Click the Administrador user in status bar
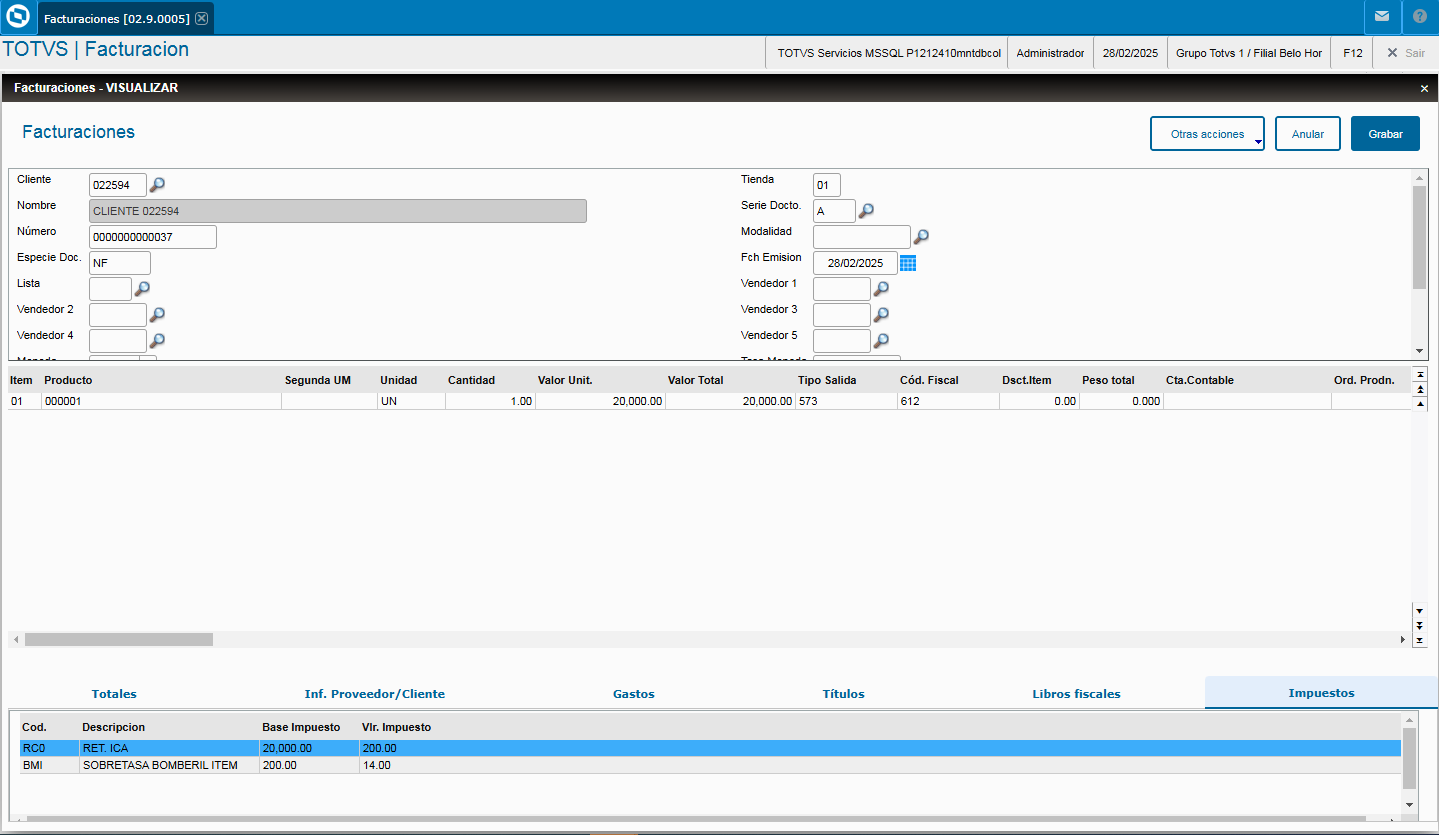The width and height of the screenshot is (1439, 835). click(x=1050, y=53)
